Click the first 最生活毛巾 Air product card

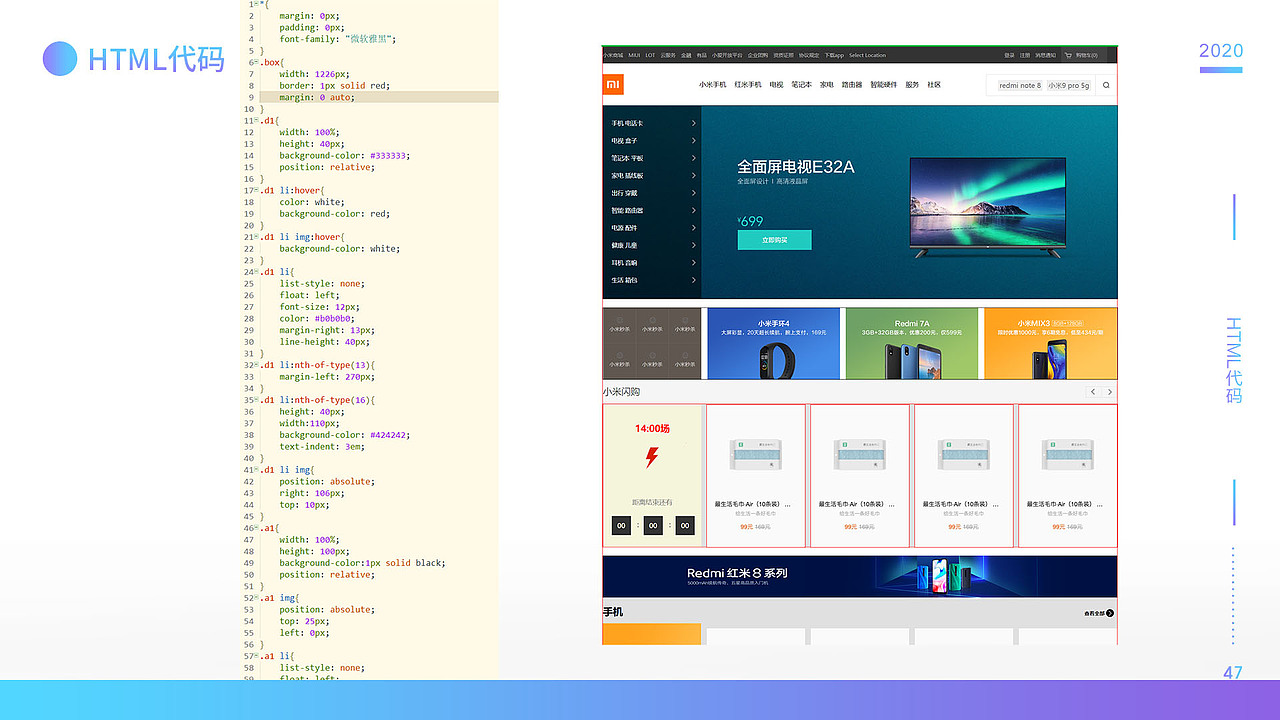click(x=756, y=476)
